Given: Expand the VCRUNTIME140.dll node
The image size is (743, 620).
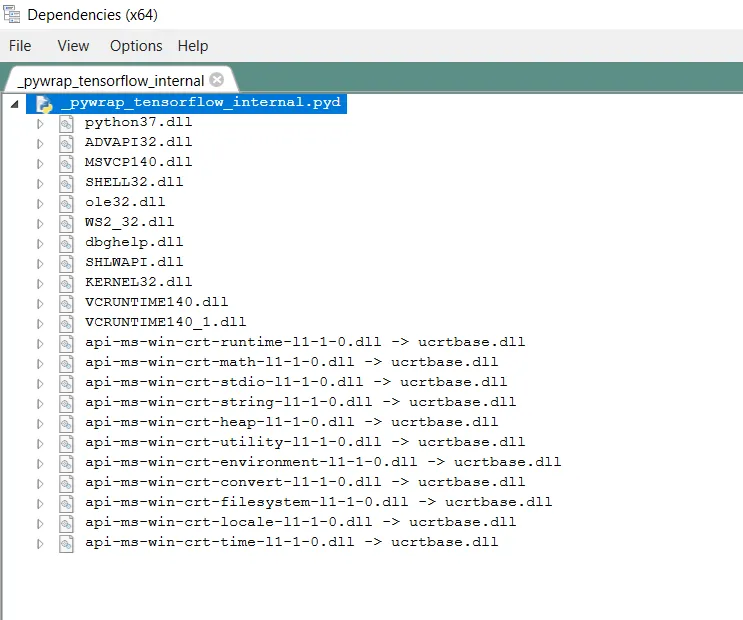Looking at the screenshot, I should (x=40, y=303).
